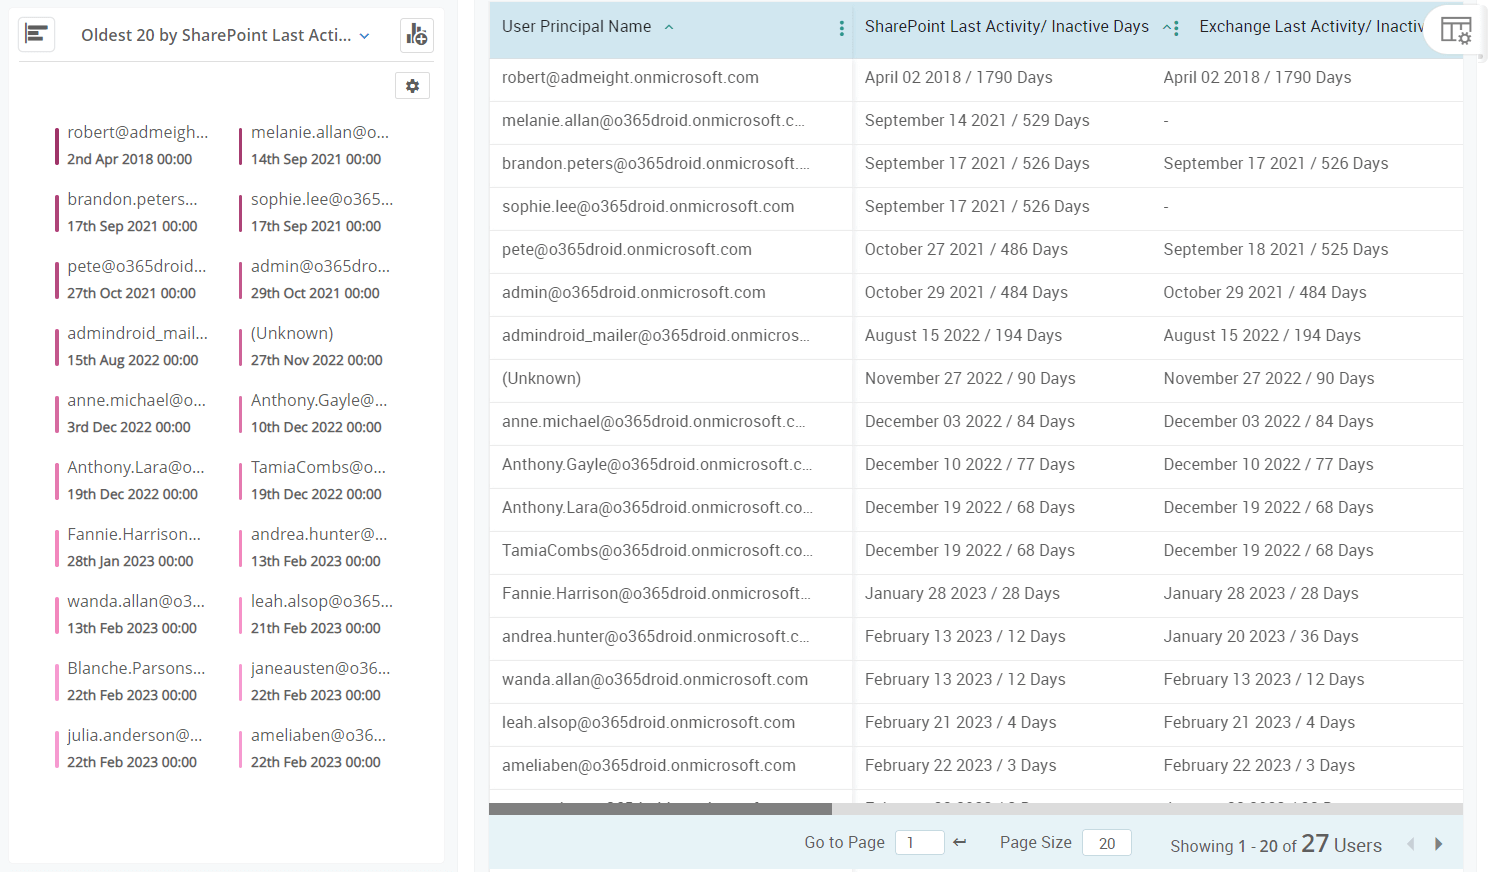Open the column customization icon at top right
The width and height of the screenshot is (1488, 872).
tap(1456, 30)
